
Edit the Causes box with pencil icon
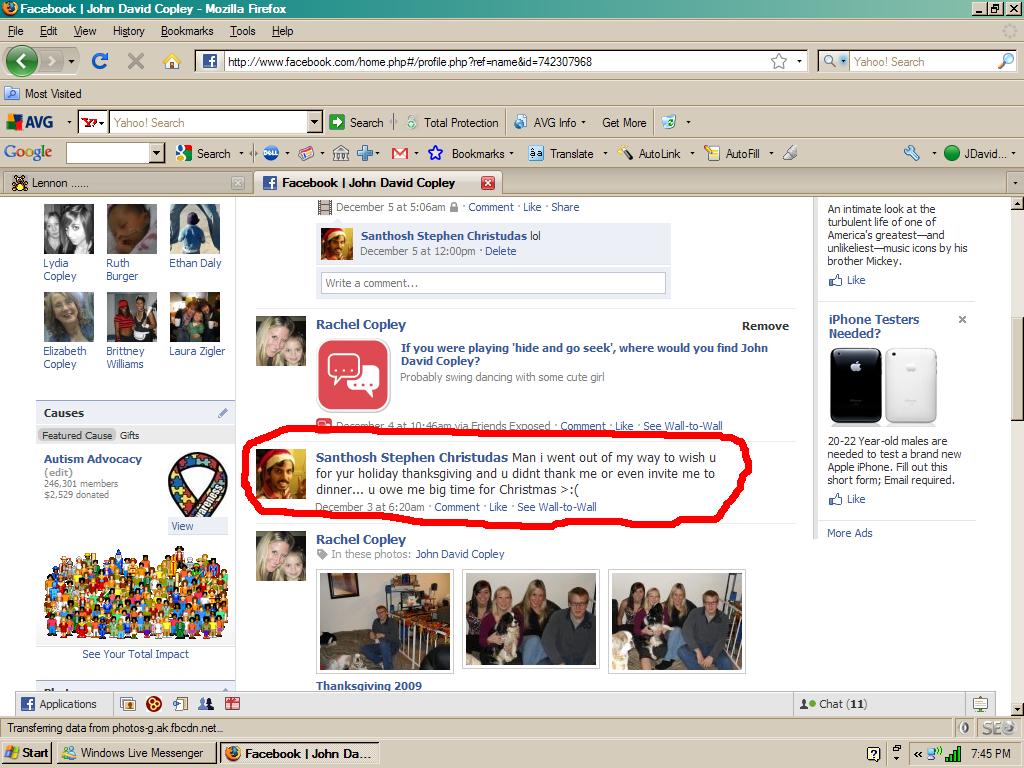pos(223,413)
